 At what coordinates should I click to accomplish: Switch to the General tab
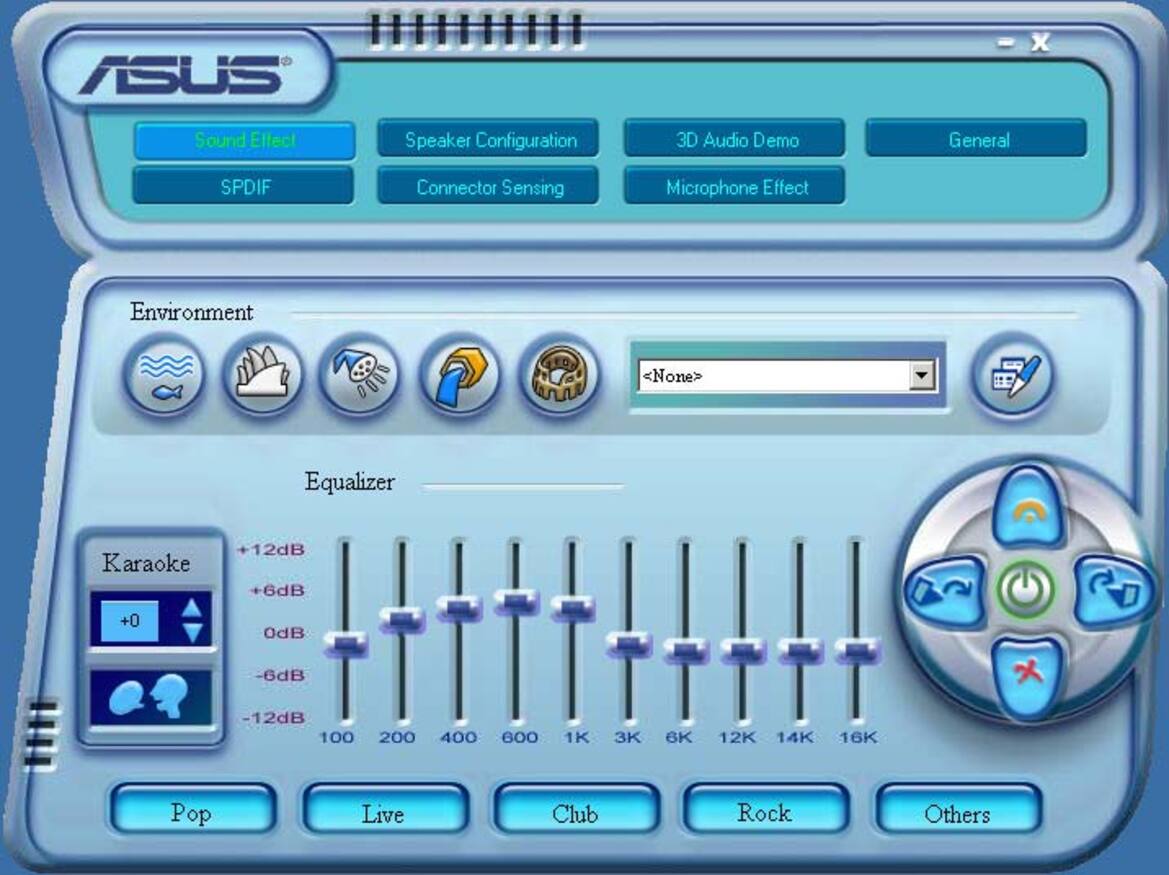click(977, 139)
